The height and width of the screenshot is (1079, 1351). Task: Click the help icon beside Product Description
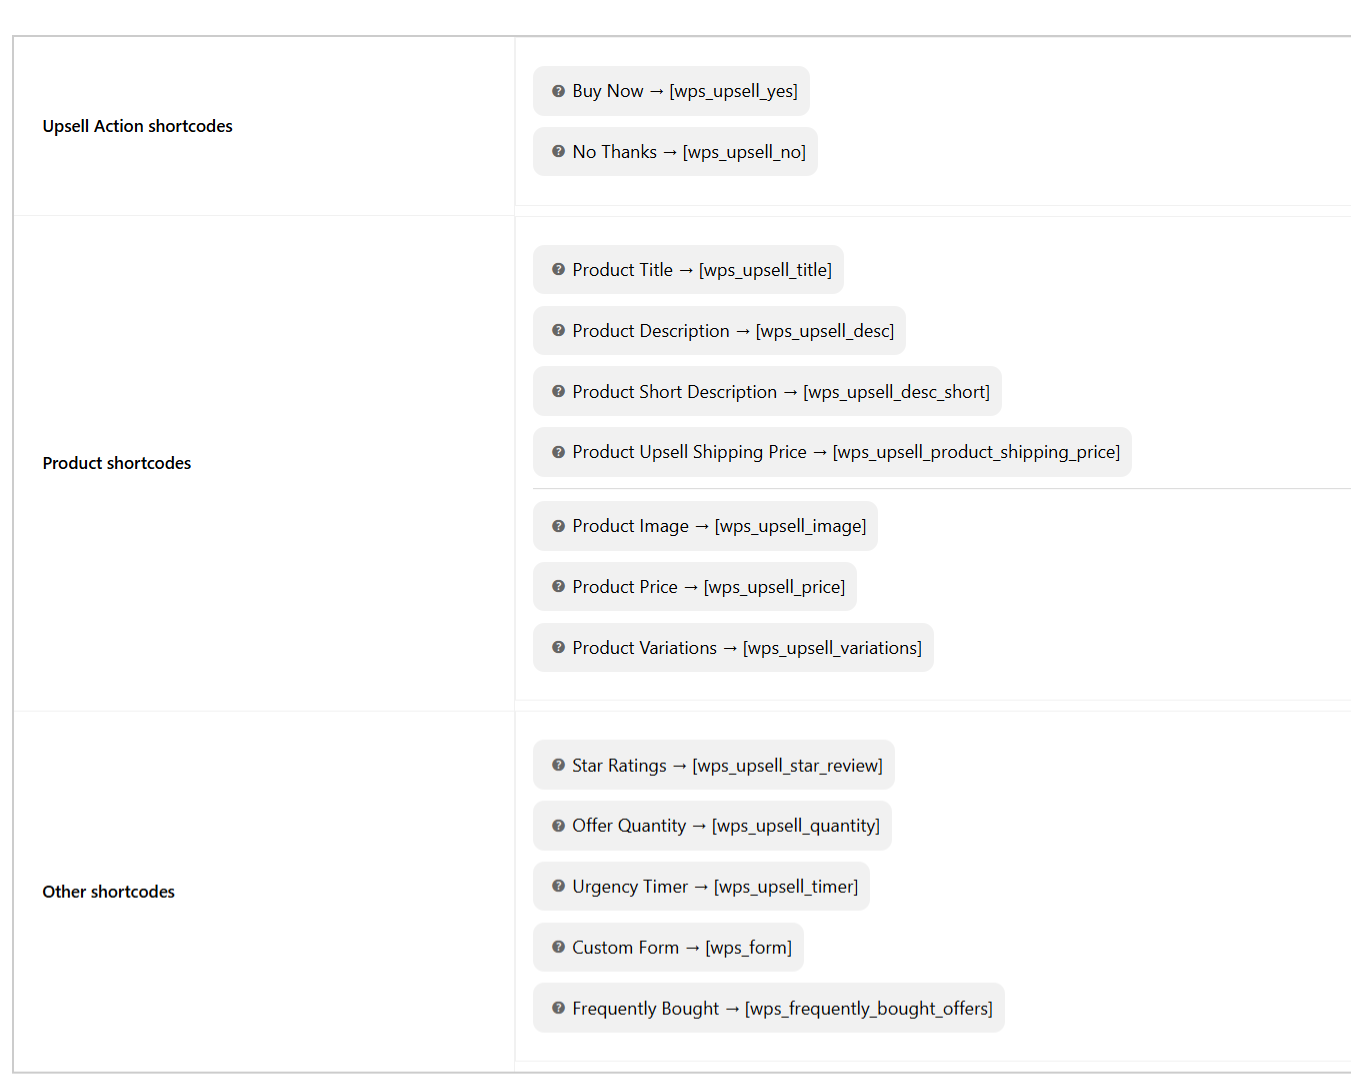click(558, 331)
